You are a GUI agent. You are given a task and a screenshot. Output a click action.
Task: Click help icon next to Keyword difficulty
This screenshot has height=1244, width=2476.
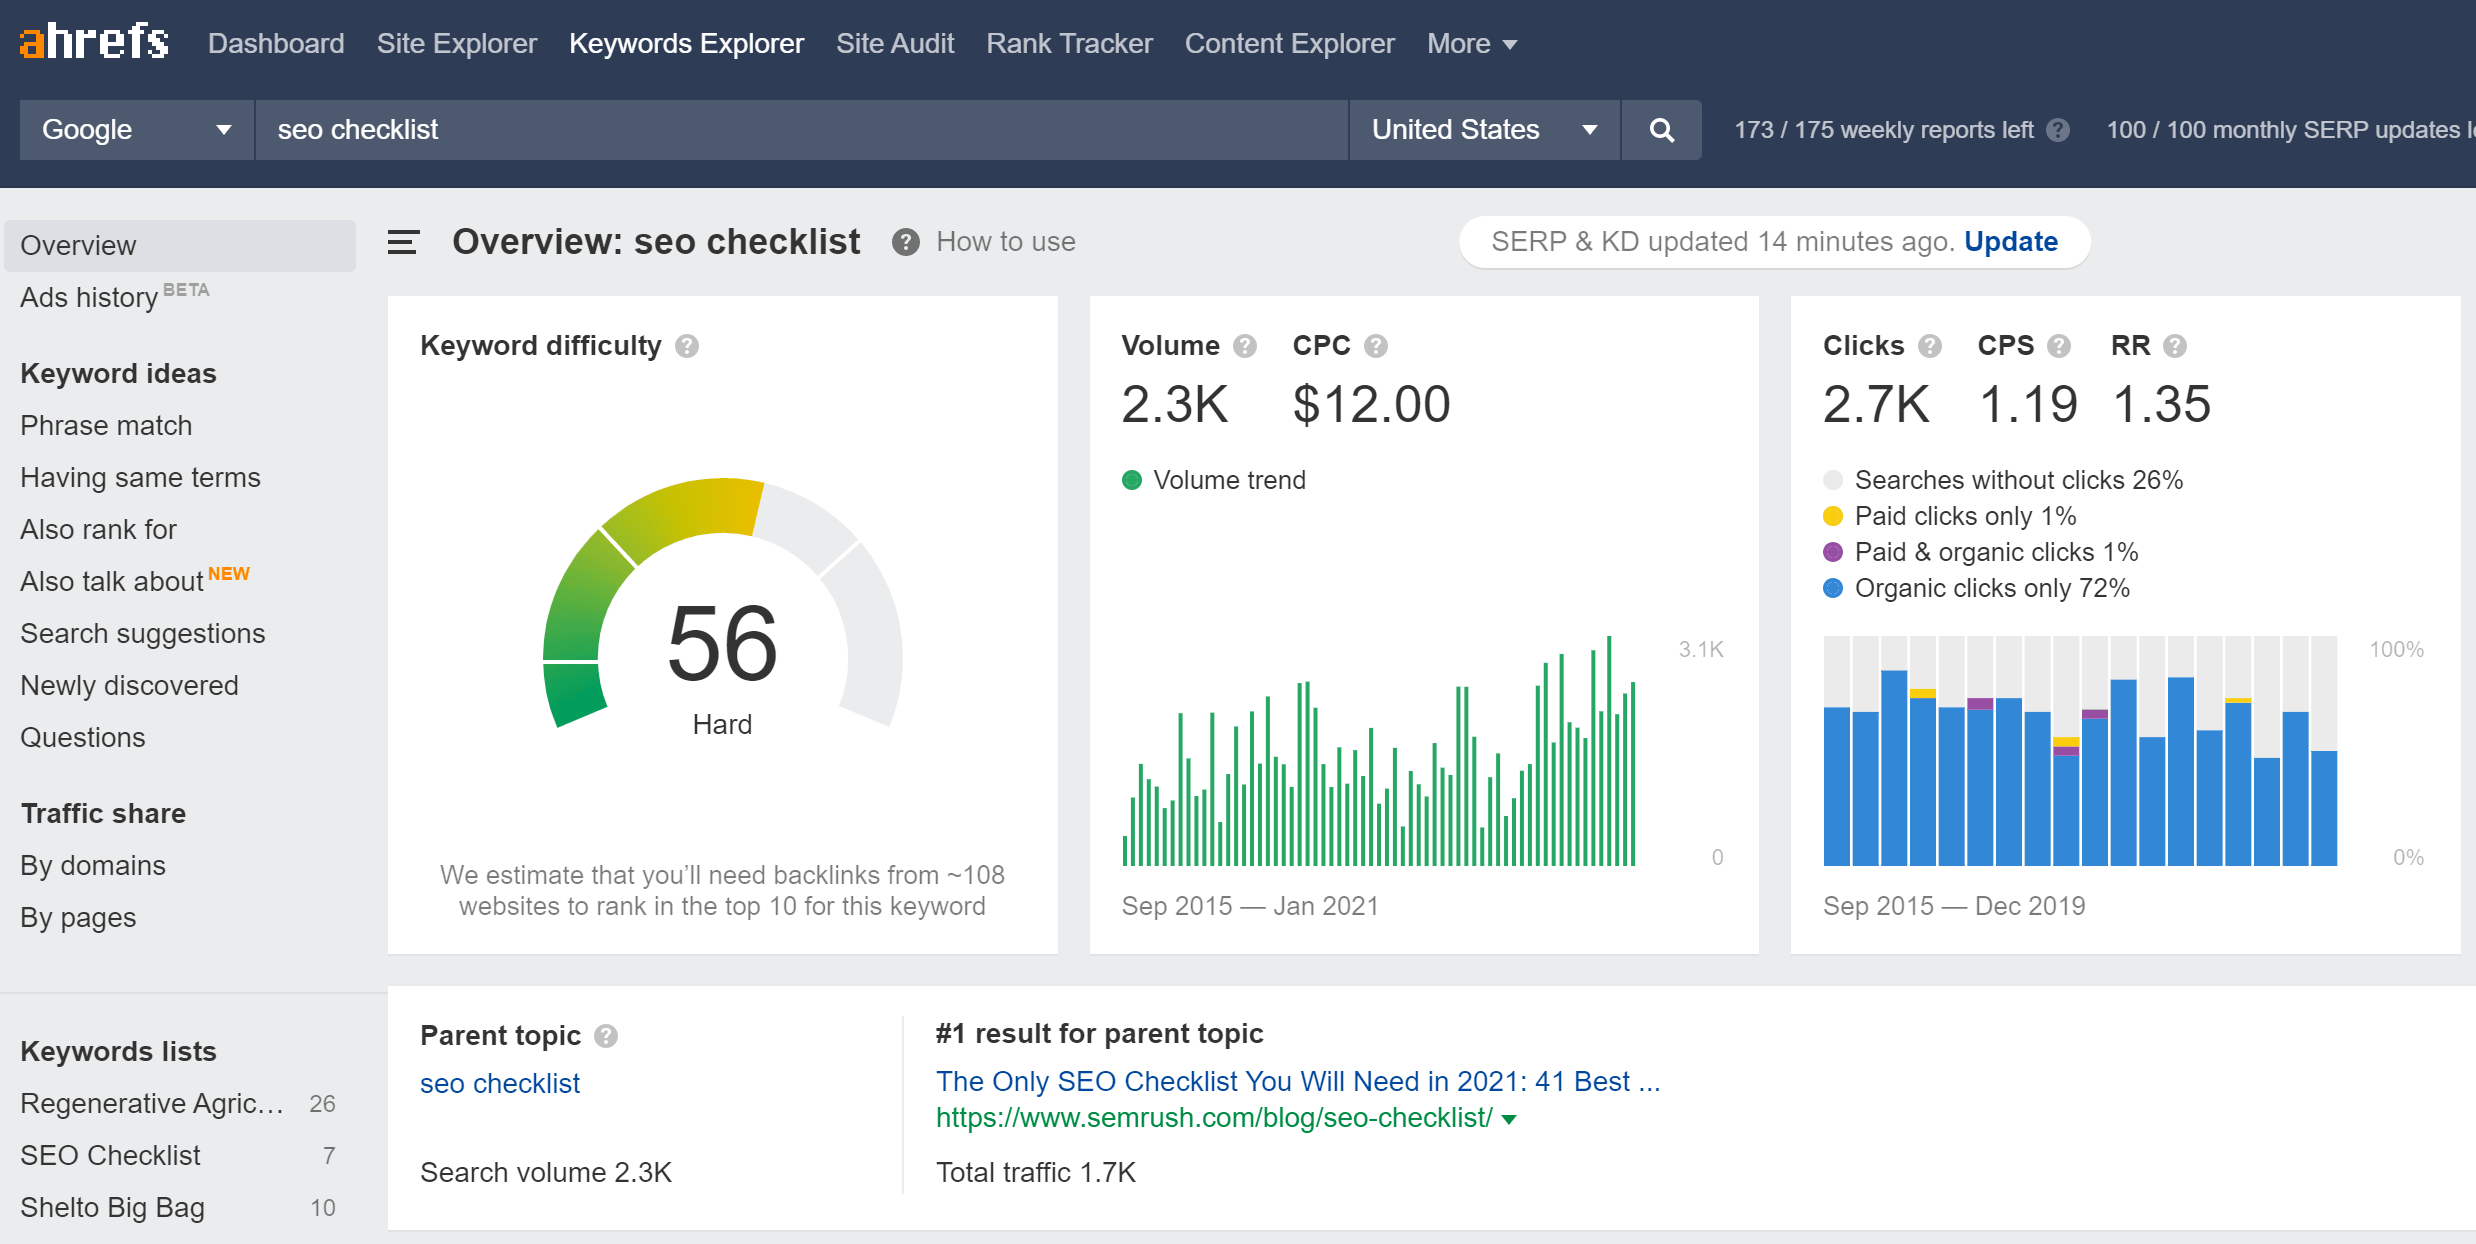point(687,346)
